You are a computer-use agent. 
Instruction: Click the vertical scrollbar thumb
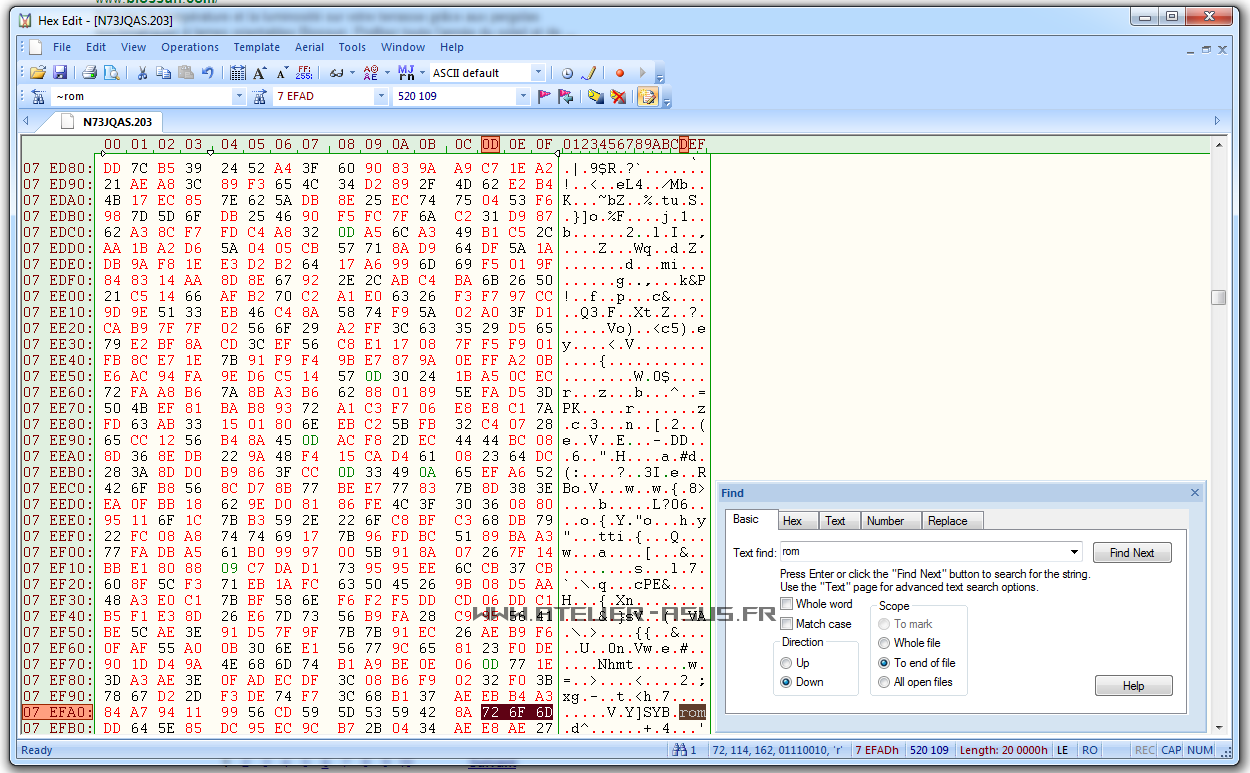tap(1217, 297)
